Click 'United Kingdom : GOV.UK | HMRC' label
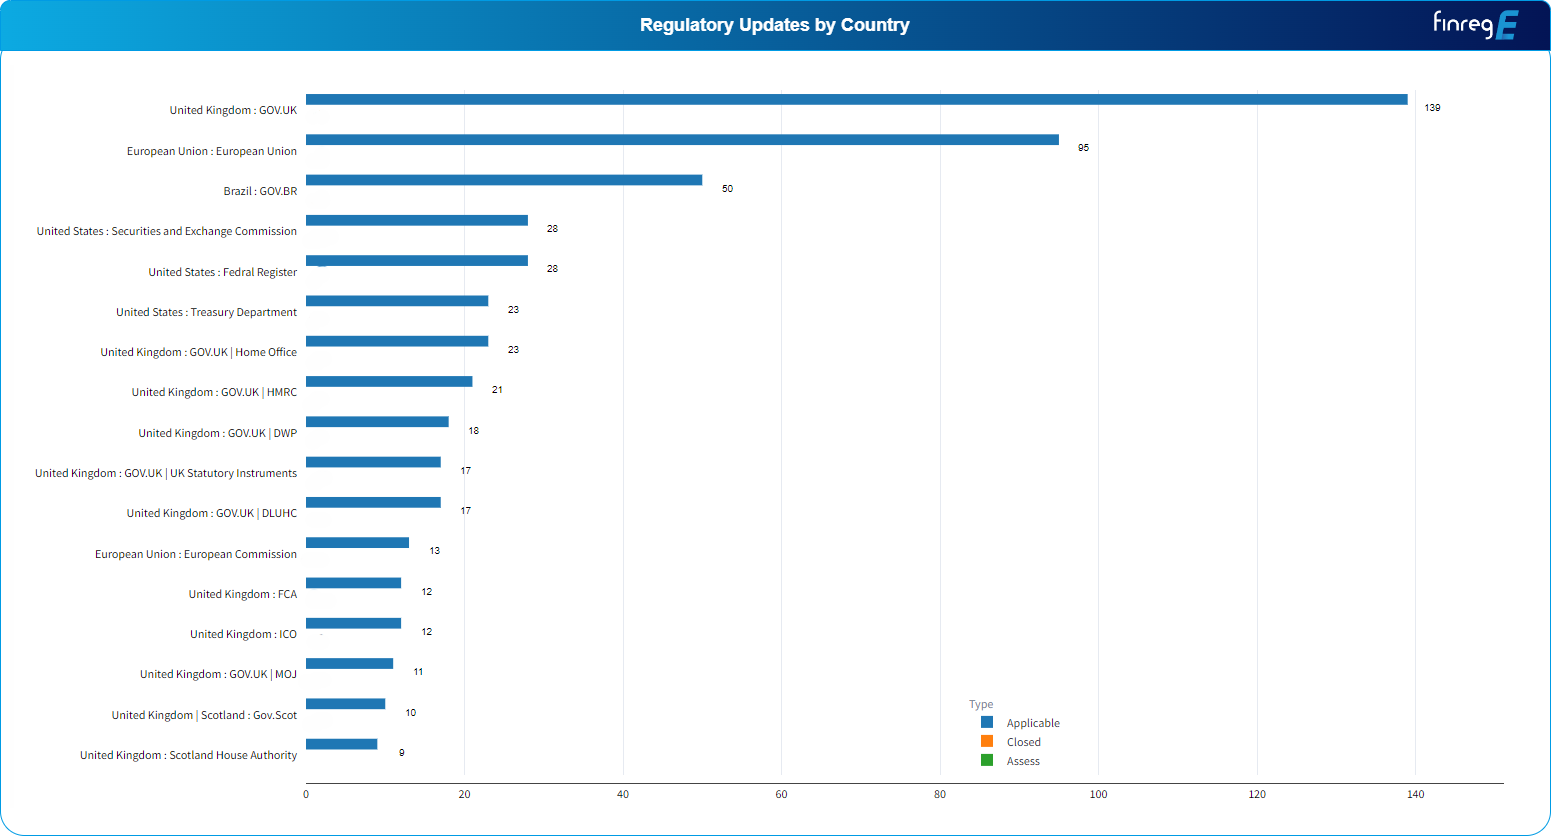Screen dimensions: 1551x836 [x=214, y=392]
